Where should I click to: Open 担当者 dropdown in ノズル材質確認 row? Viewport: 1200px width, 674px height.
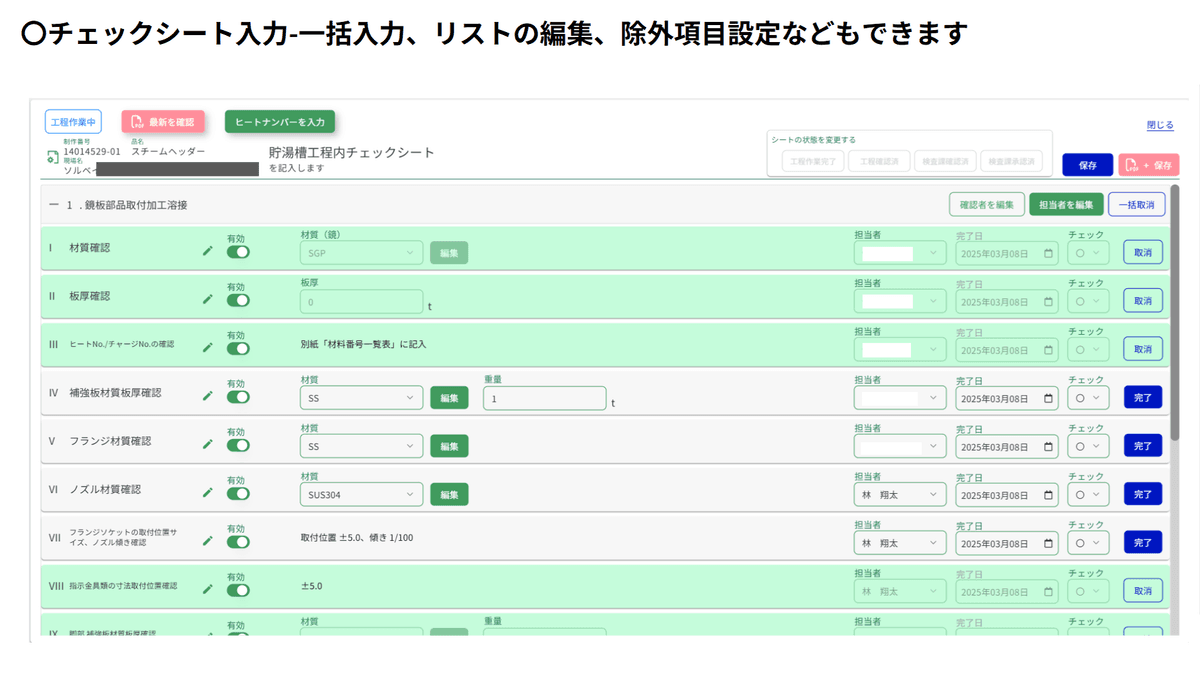coord(899,494)
